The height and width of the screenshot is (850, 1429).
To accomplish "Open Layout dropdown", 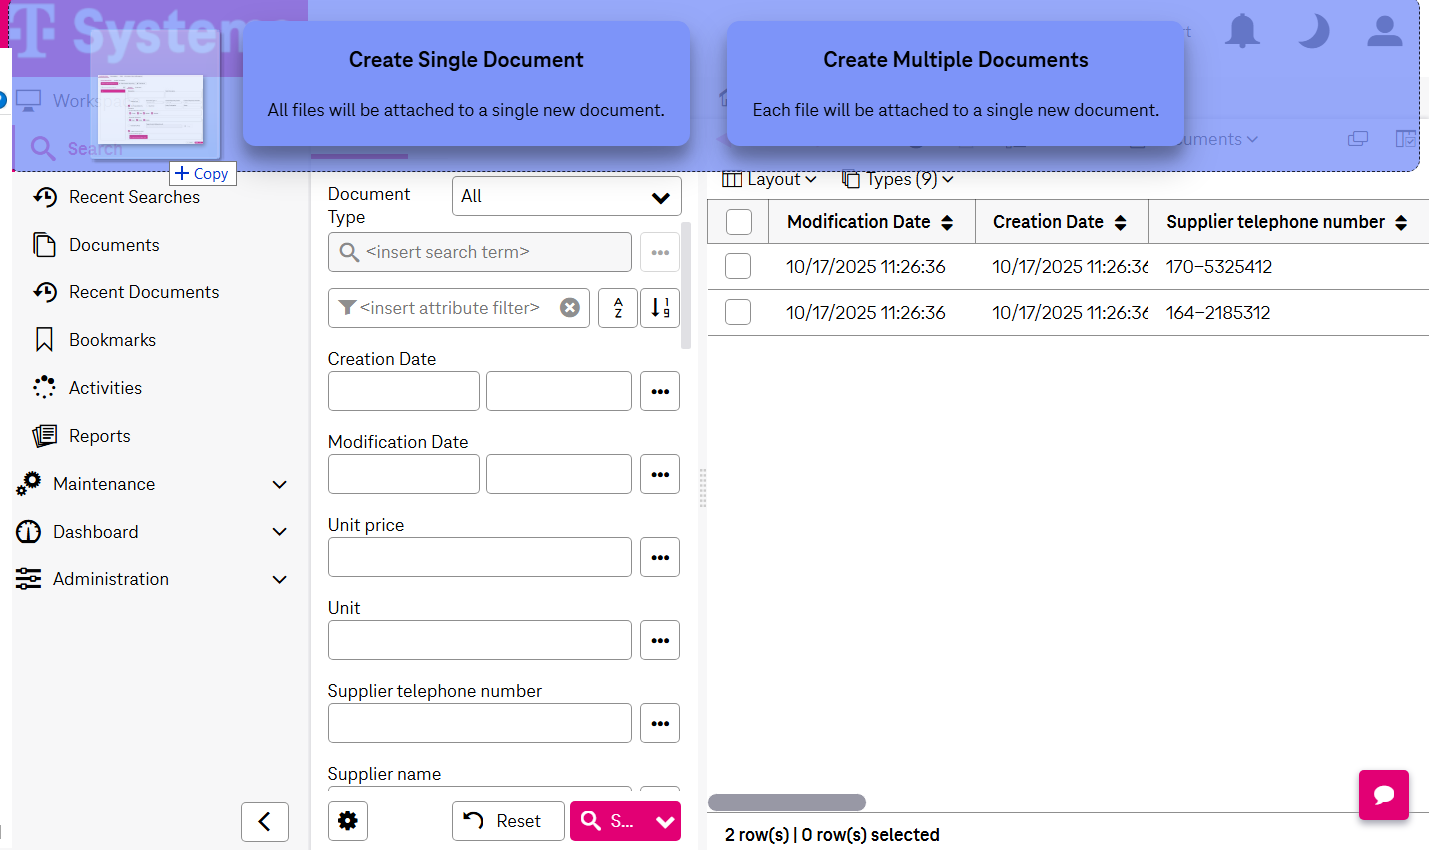I will [769, 179].
